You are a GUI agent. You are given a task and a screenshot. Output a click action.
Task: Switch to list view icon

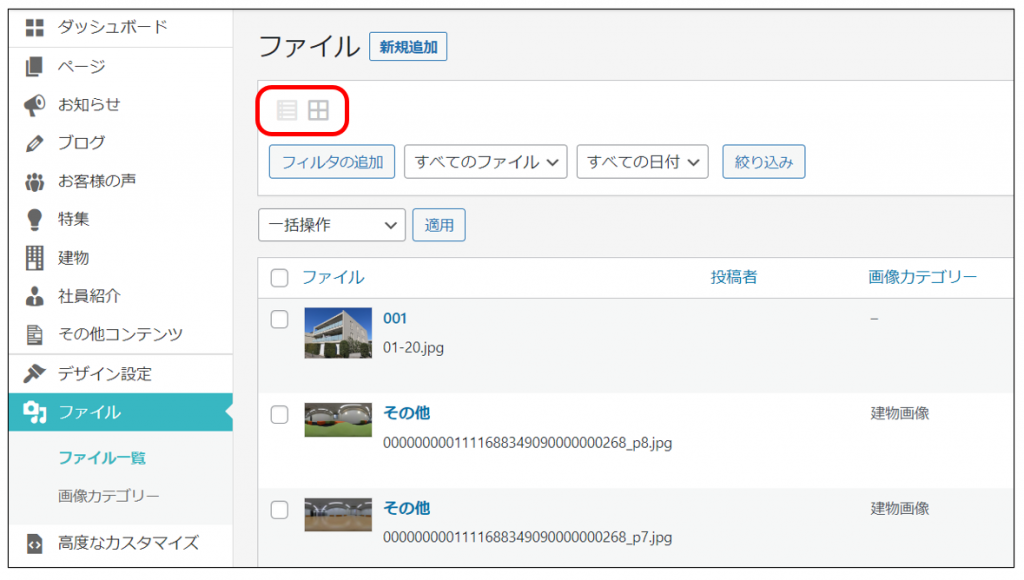[287, 110]
